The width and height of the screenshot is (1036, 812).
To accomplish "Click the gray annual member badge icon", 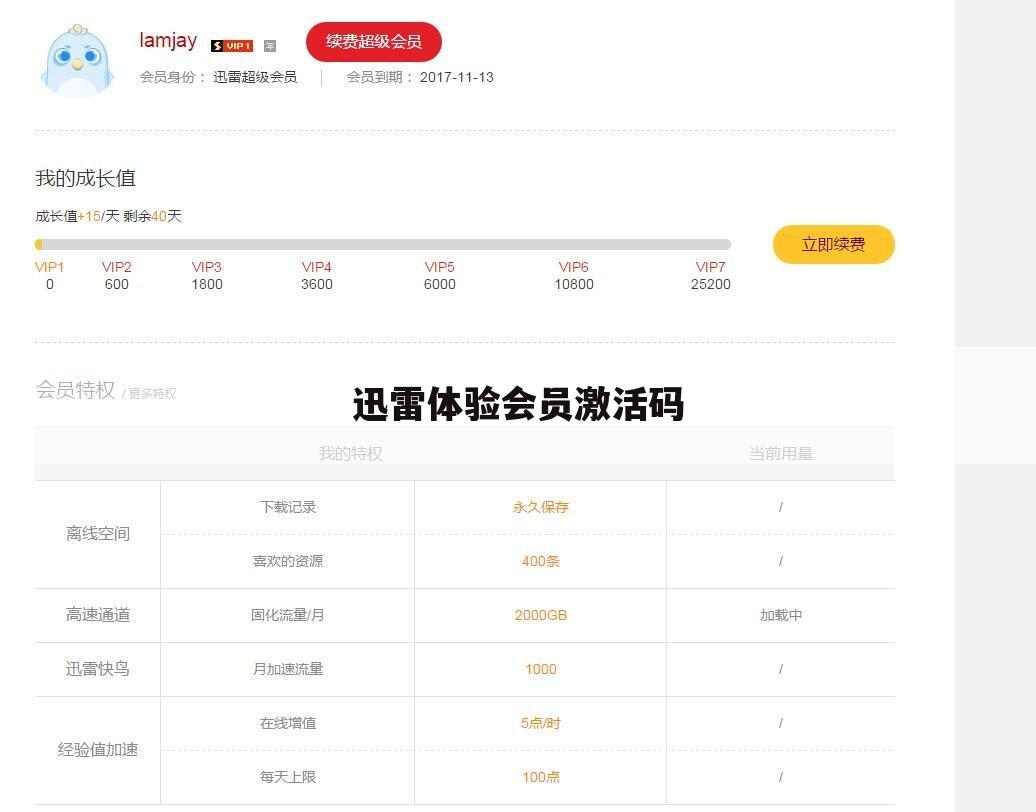I will [270, 46].
